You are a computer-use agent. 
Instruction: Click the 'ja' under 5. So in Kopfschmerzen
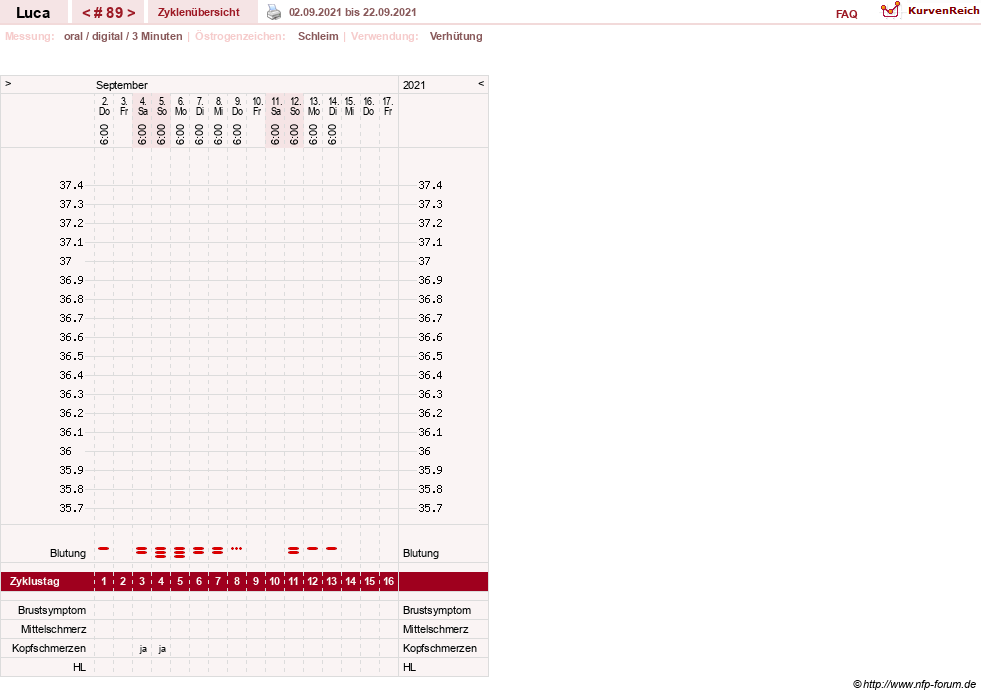tap(161, 649)
